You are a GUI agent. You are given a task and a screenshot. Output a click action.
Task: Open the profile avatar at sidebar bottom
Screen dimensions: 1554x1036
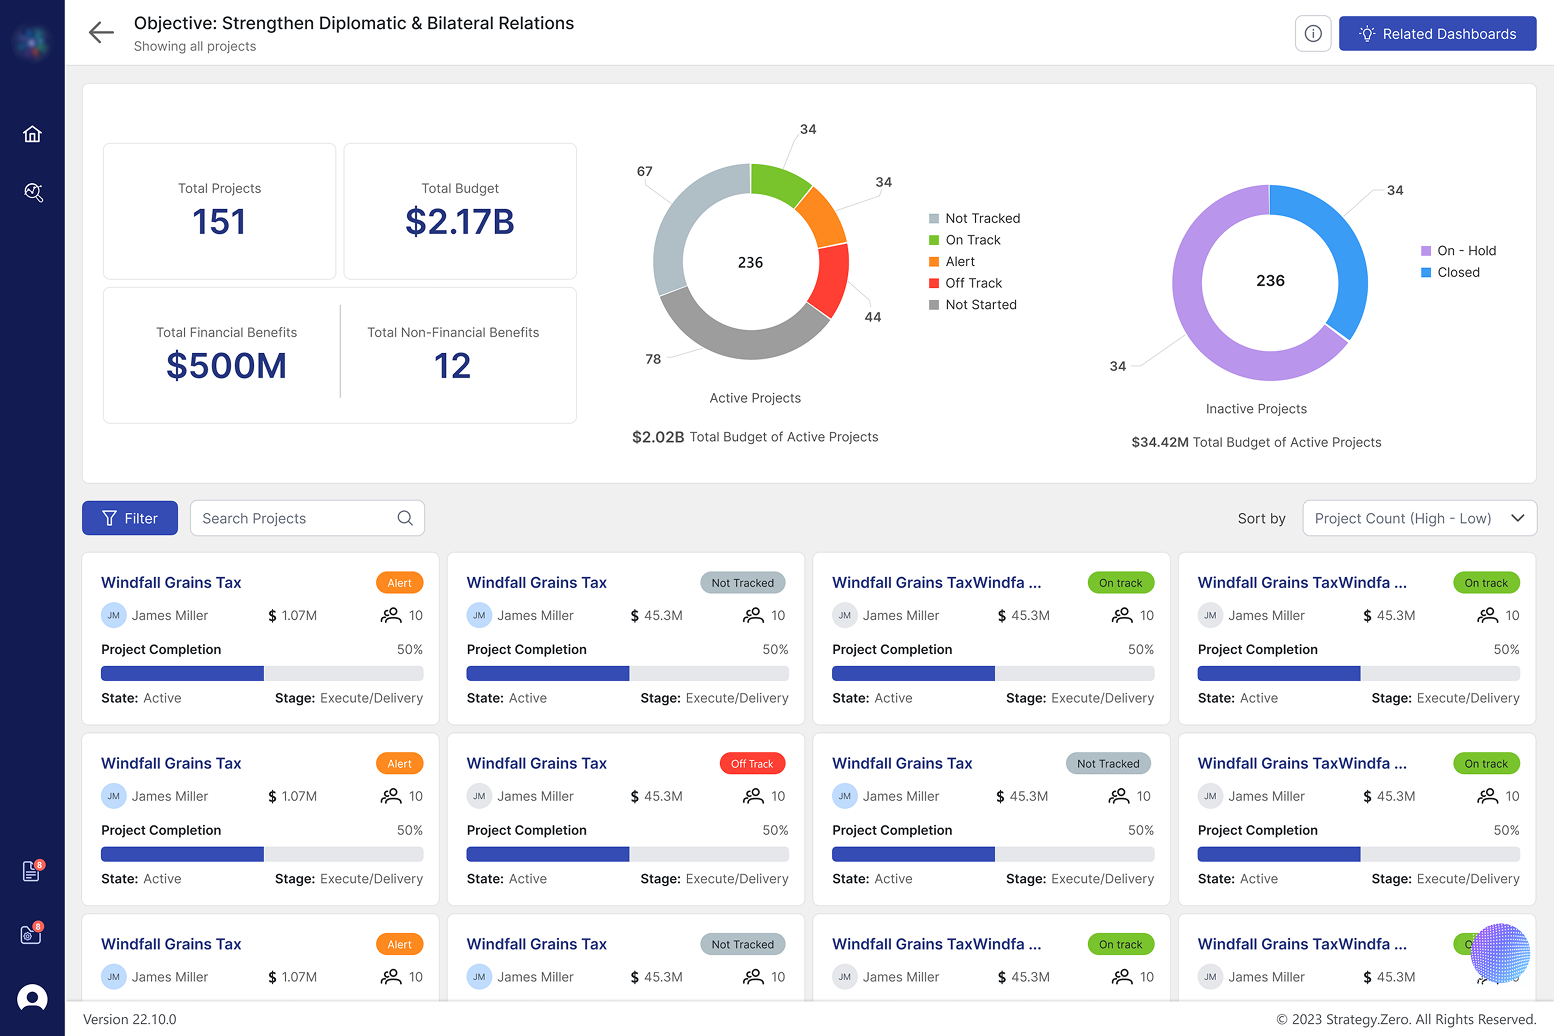33,998
